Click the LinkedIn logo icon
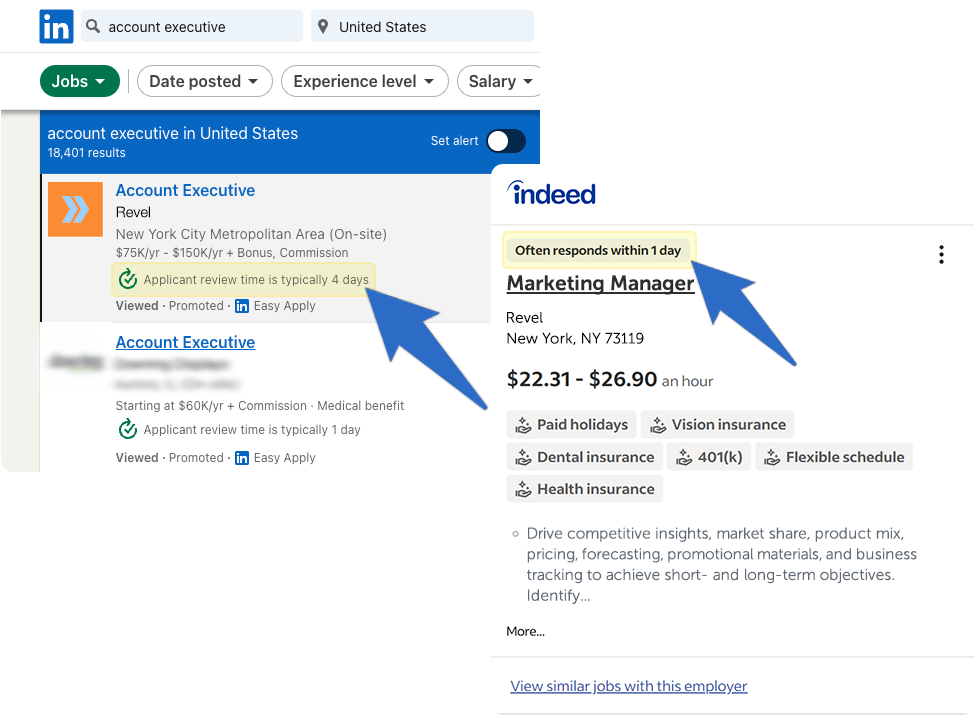 tap(56, 27)
